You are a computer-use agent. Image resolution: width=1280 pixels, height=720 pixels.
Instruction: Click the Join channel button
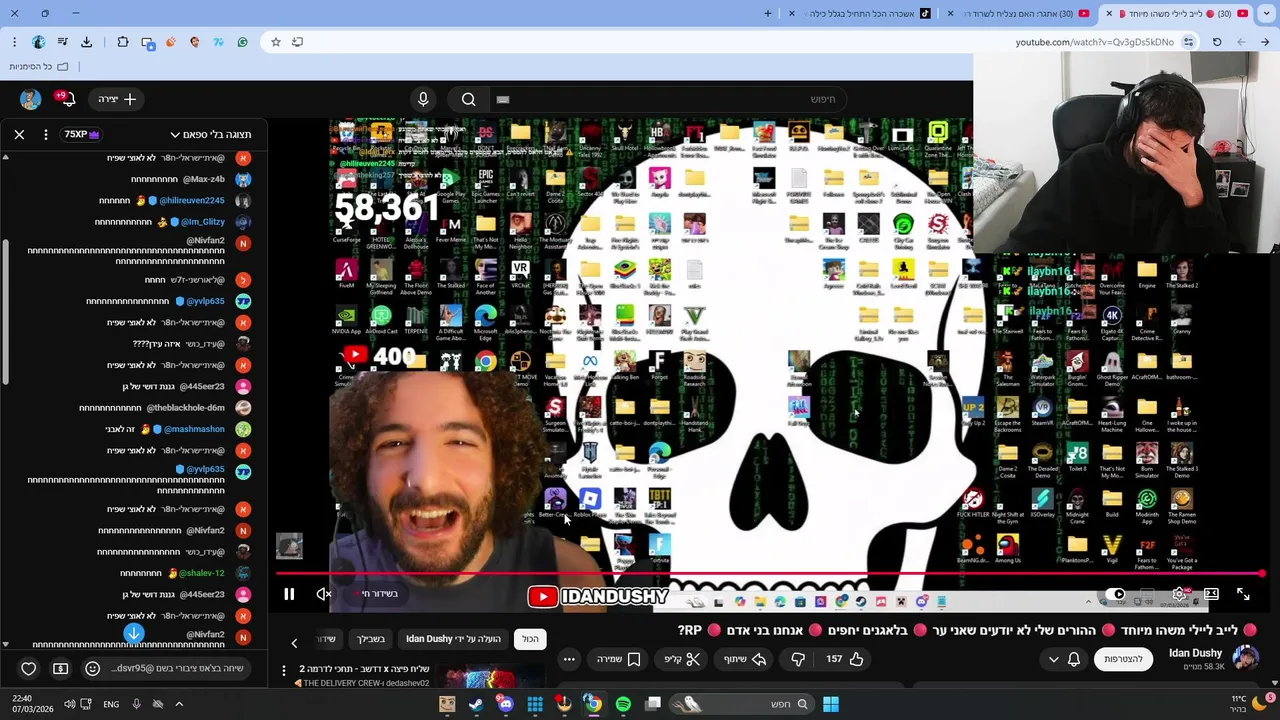[1123, 659]
